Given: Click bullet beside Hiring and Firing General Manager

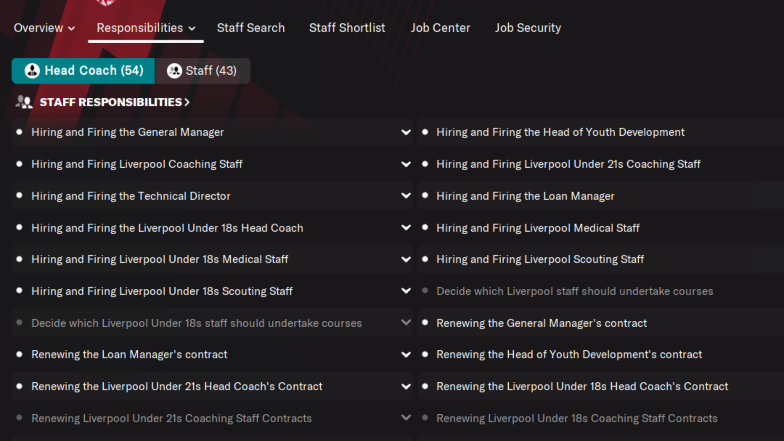Looking at the screenshot, I should tap(20, 132).
